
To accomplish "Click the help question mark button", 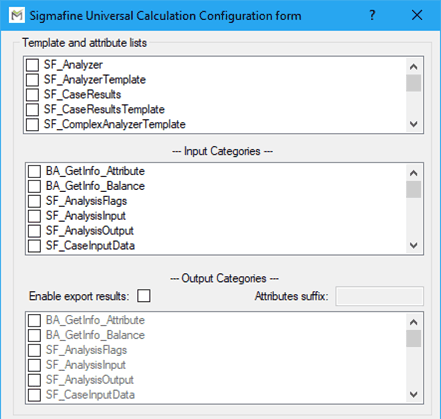I will (x=372, y=15).
